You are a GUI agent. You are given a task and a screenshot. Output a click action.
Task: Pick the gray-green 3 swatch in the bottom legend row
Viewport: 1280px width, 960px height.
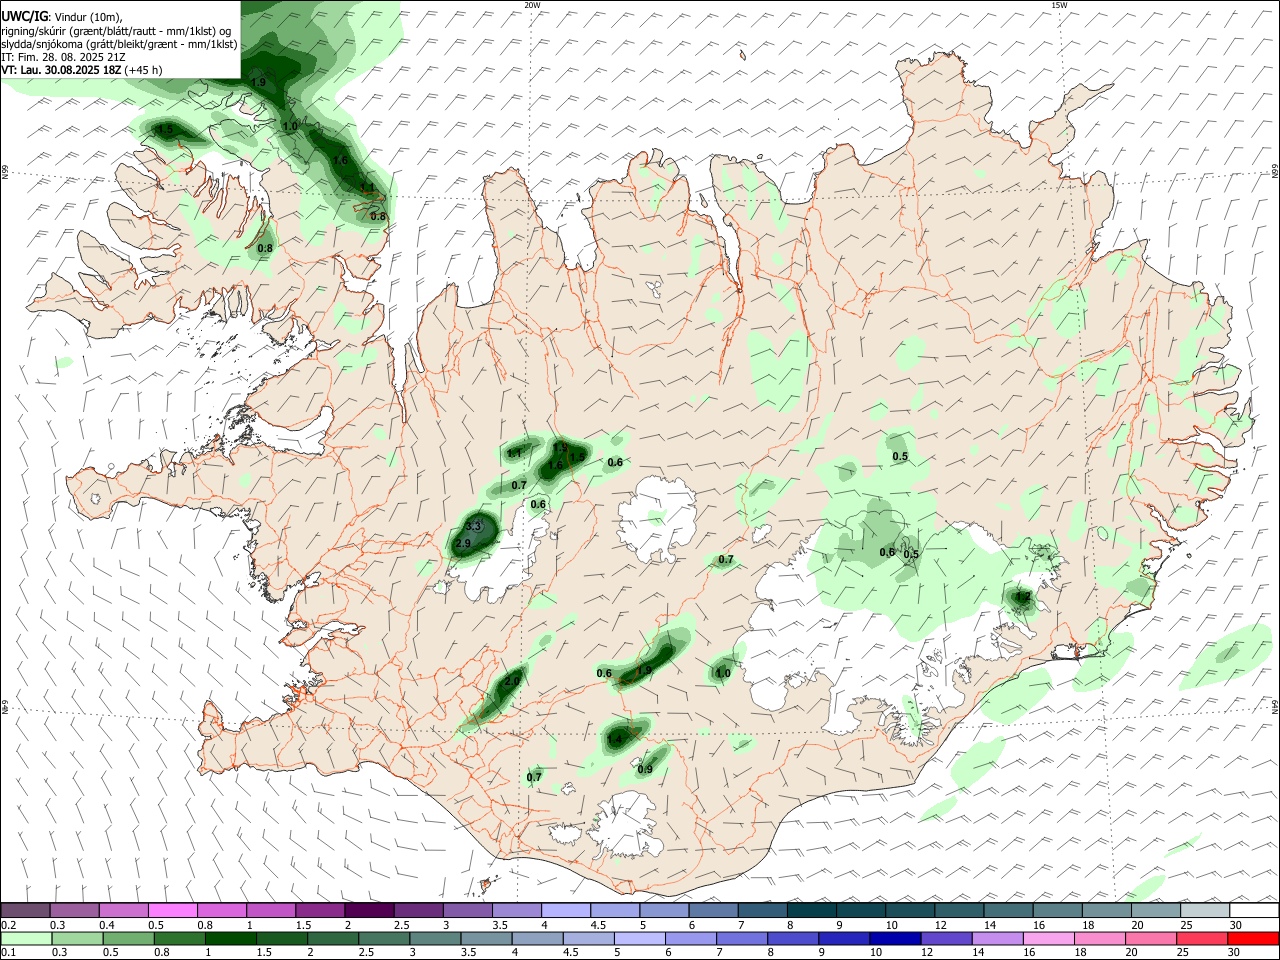435,938
